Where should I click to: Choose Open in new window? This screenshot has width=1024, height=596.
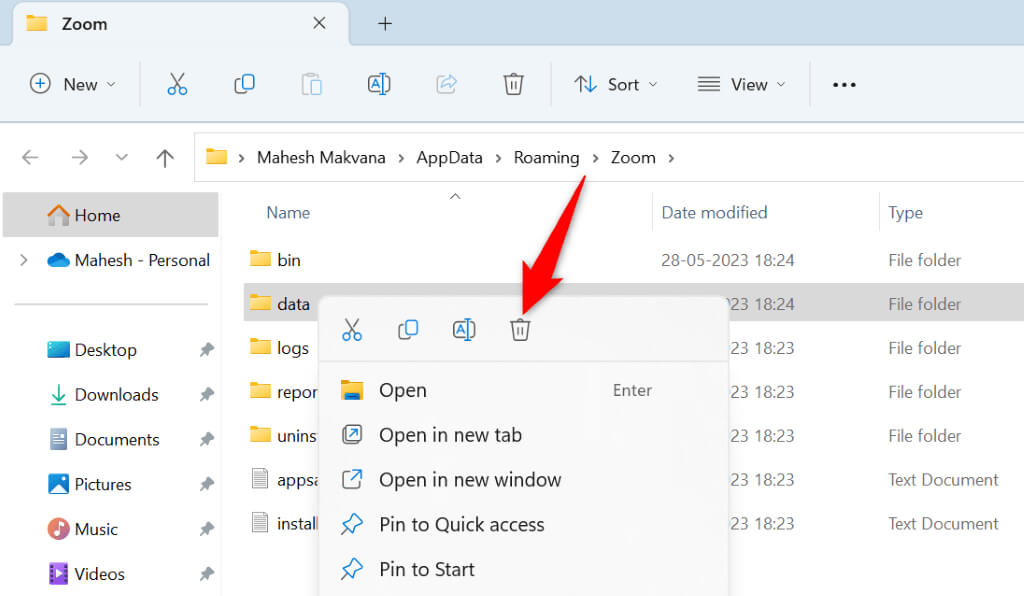coord(523,480)
